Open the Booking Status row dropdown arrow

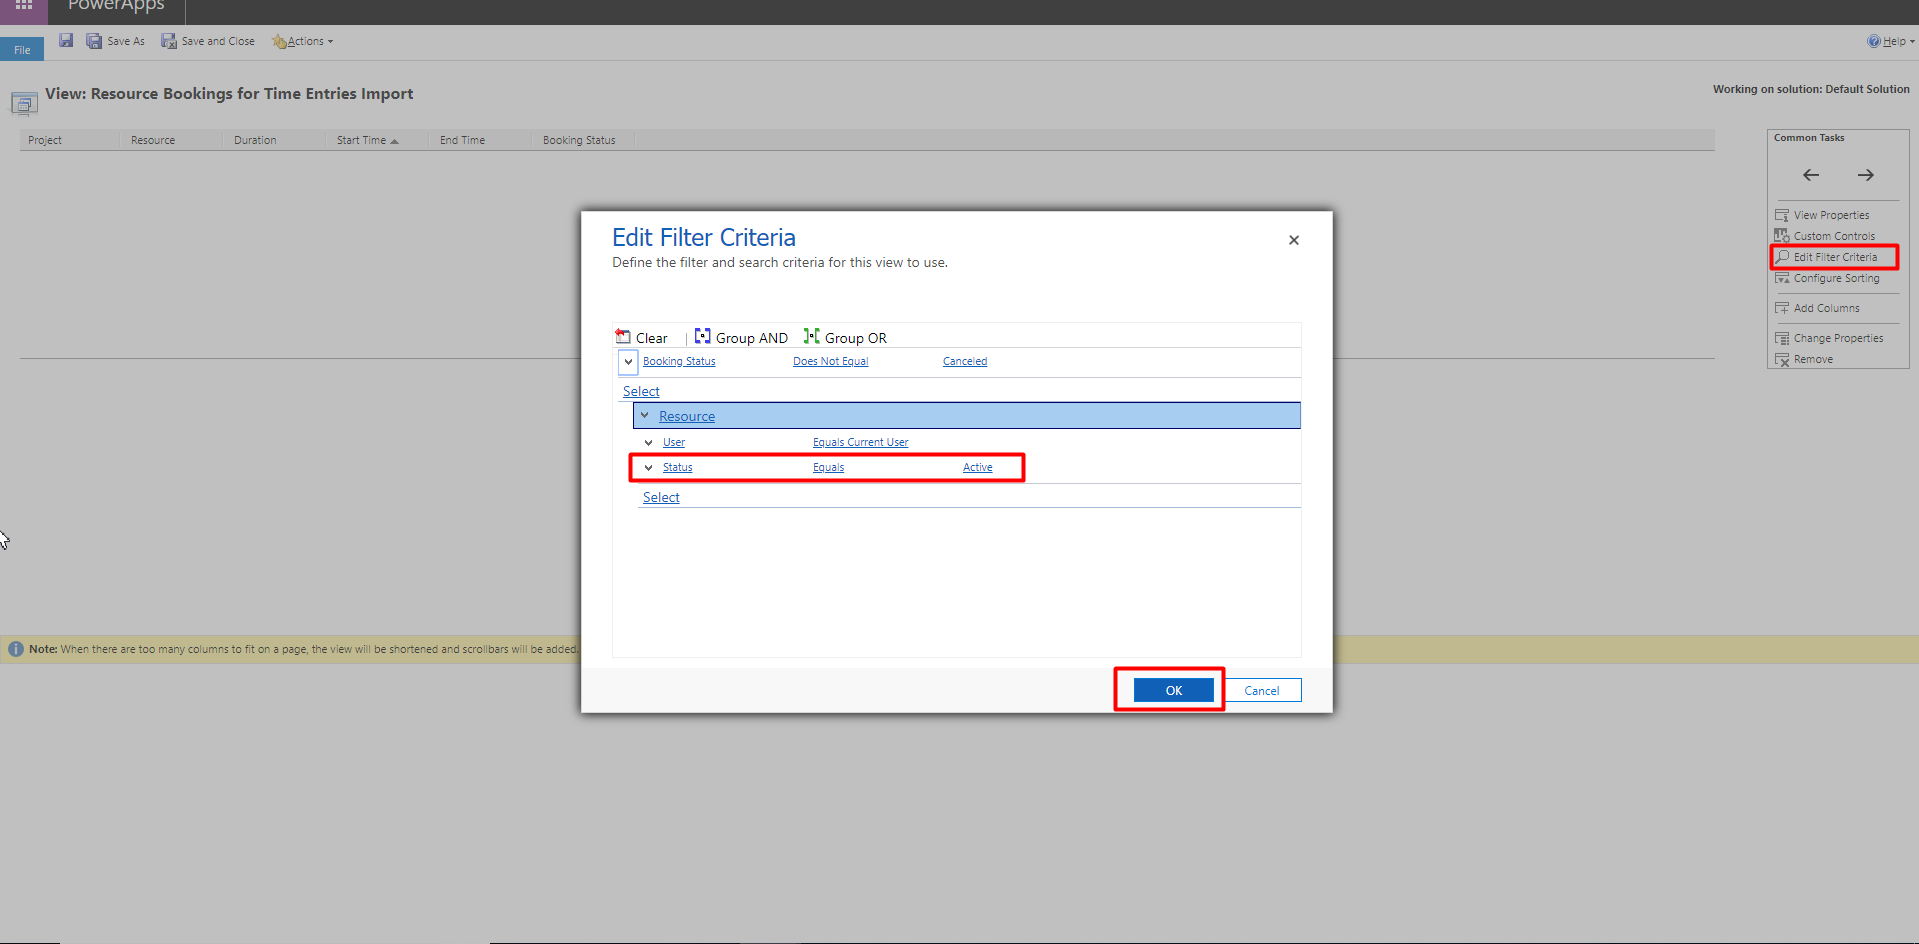point(628,362)
